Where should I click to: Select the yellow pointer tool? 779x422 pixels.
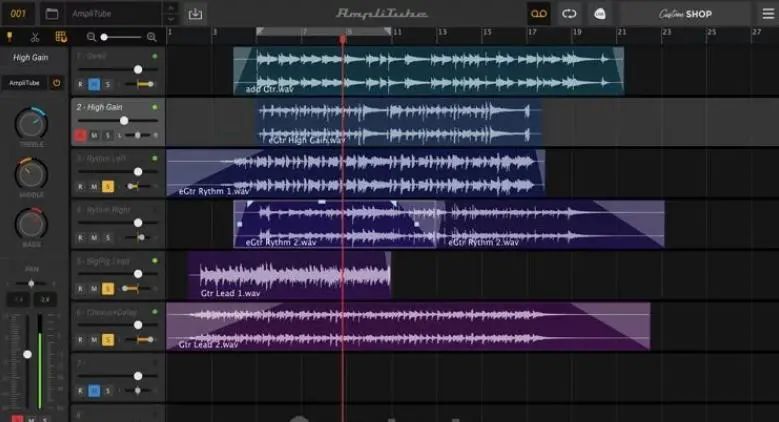pyautogui.click(x=9, y=37)
